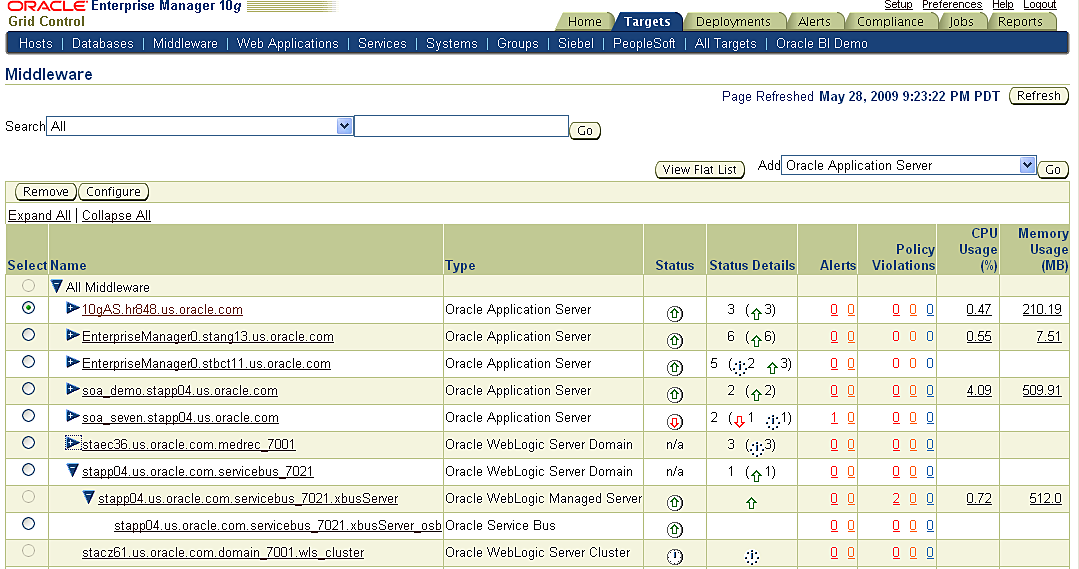This screenshot has height=569, width=1079.
Task: Open the Jobs tab
Action: tap(961, 21)
